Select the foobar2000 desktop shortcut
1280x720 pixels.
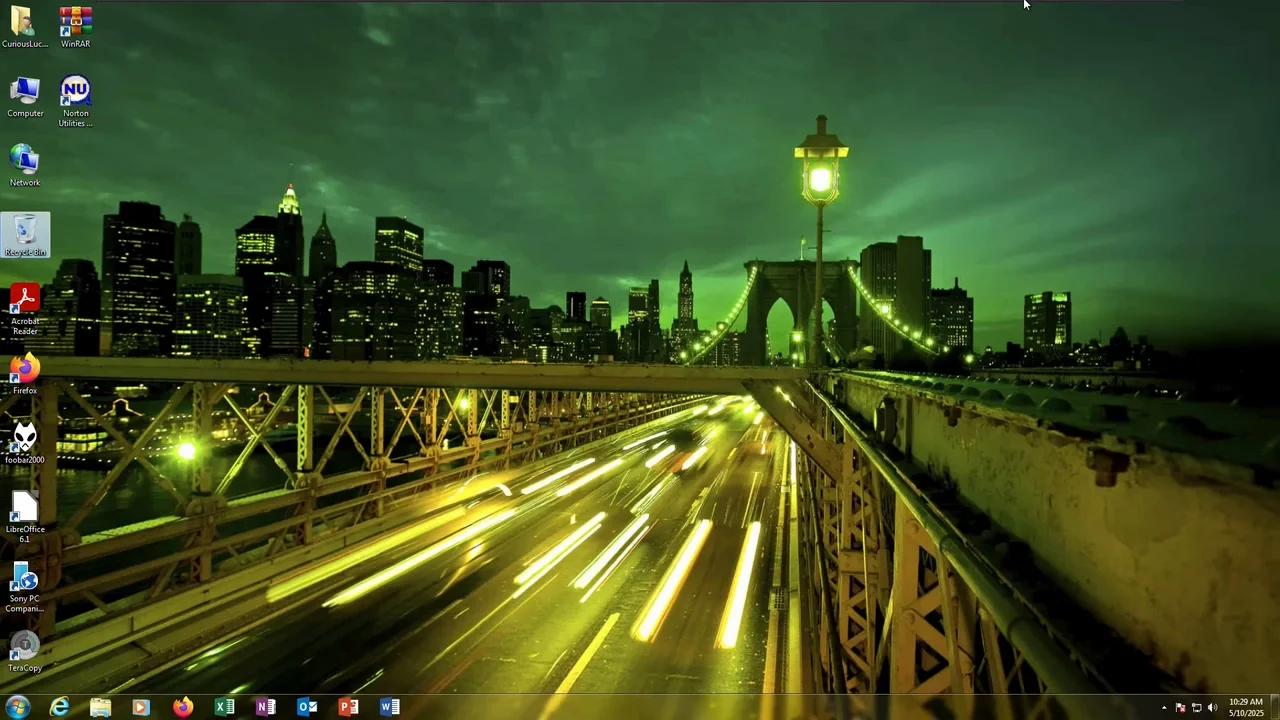point(25,443)
